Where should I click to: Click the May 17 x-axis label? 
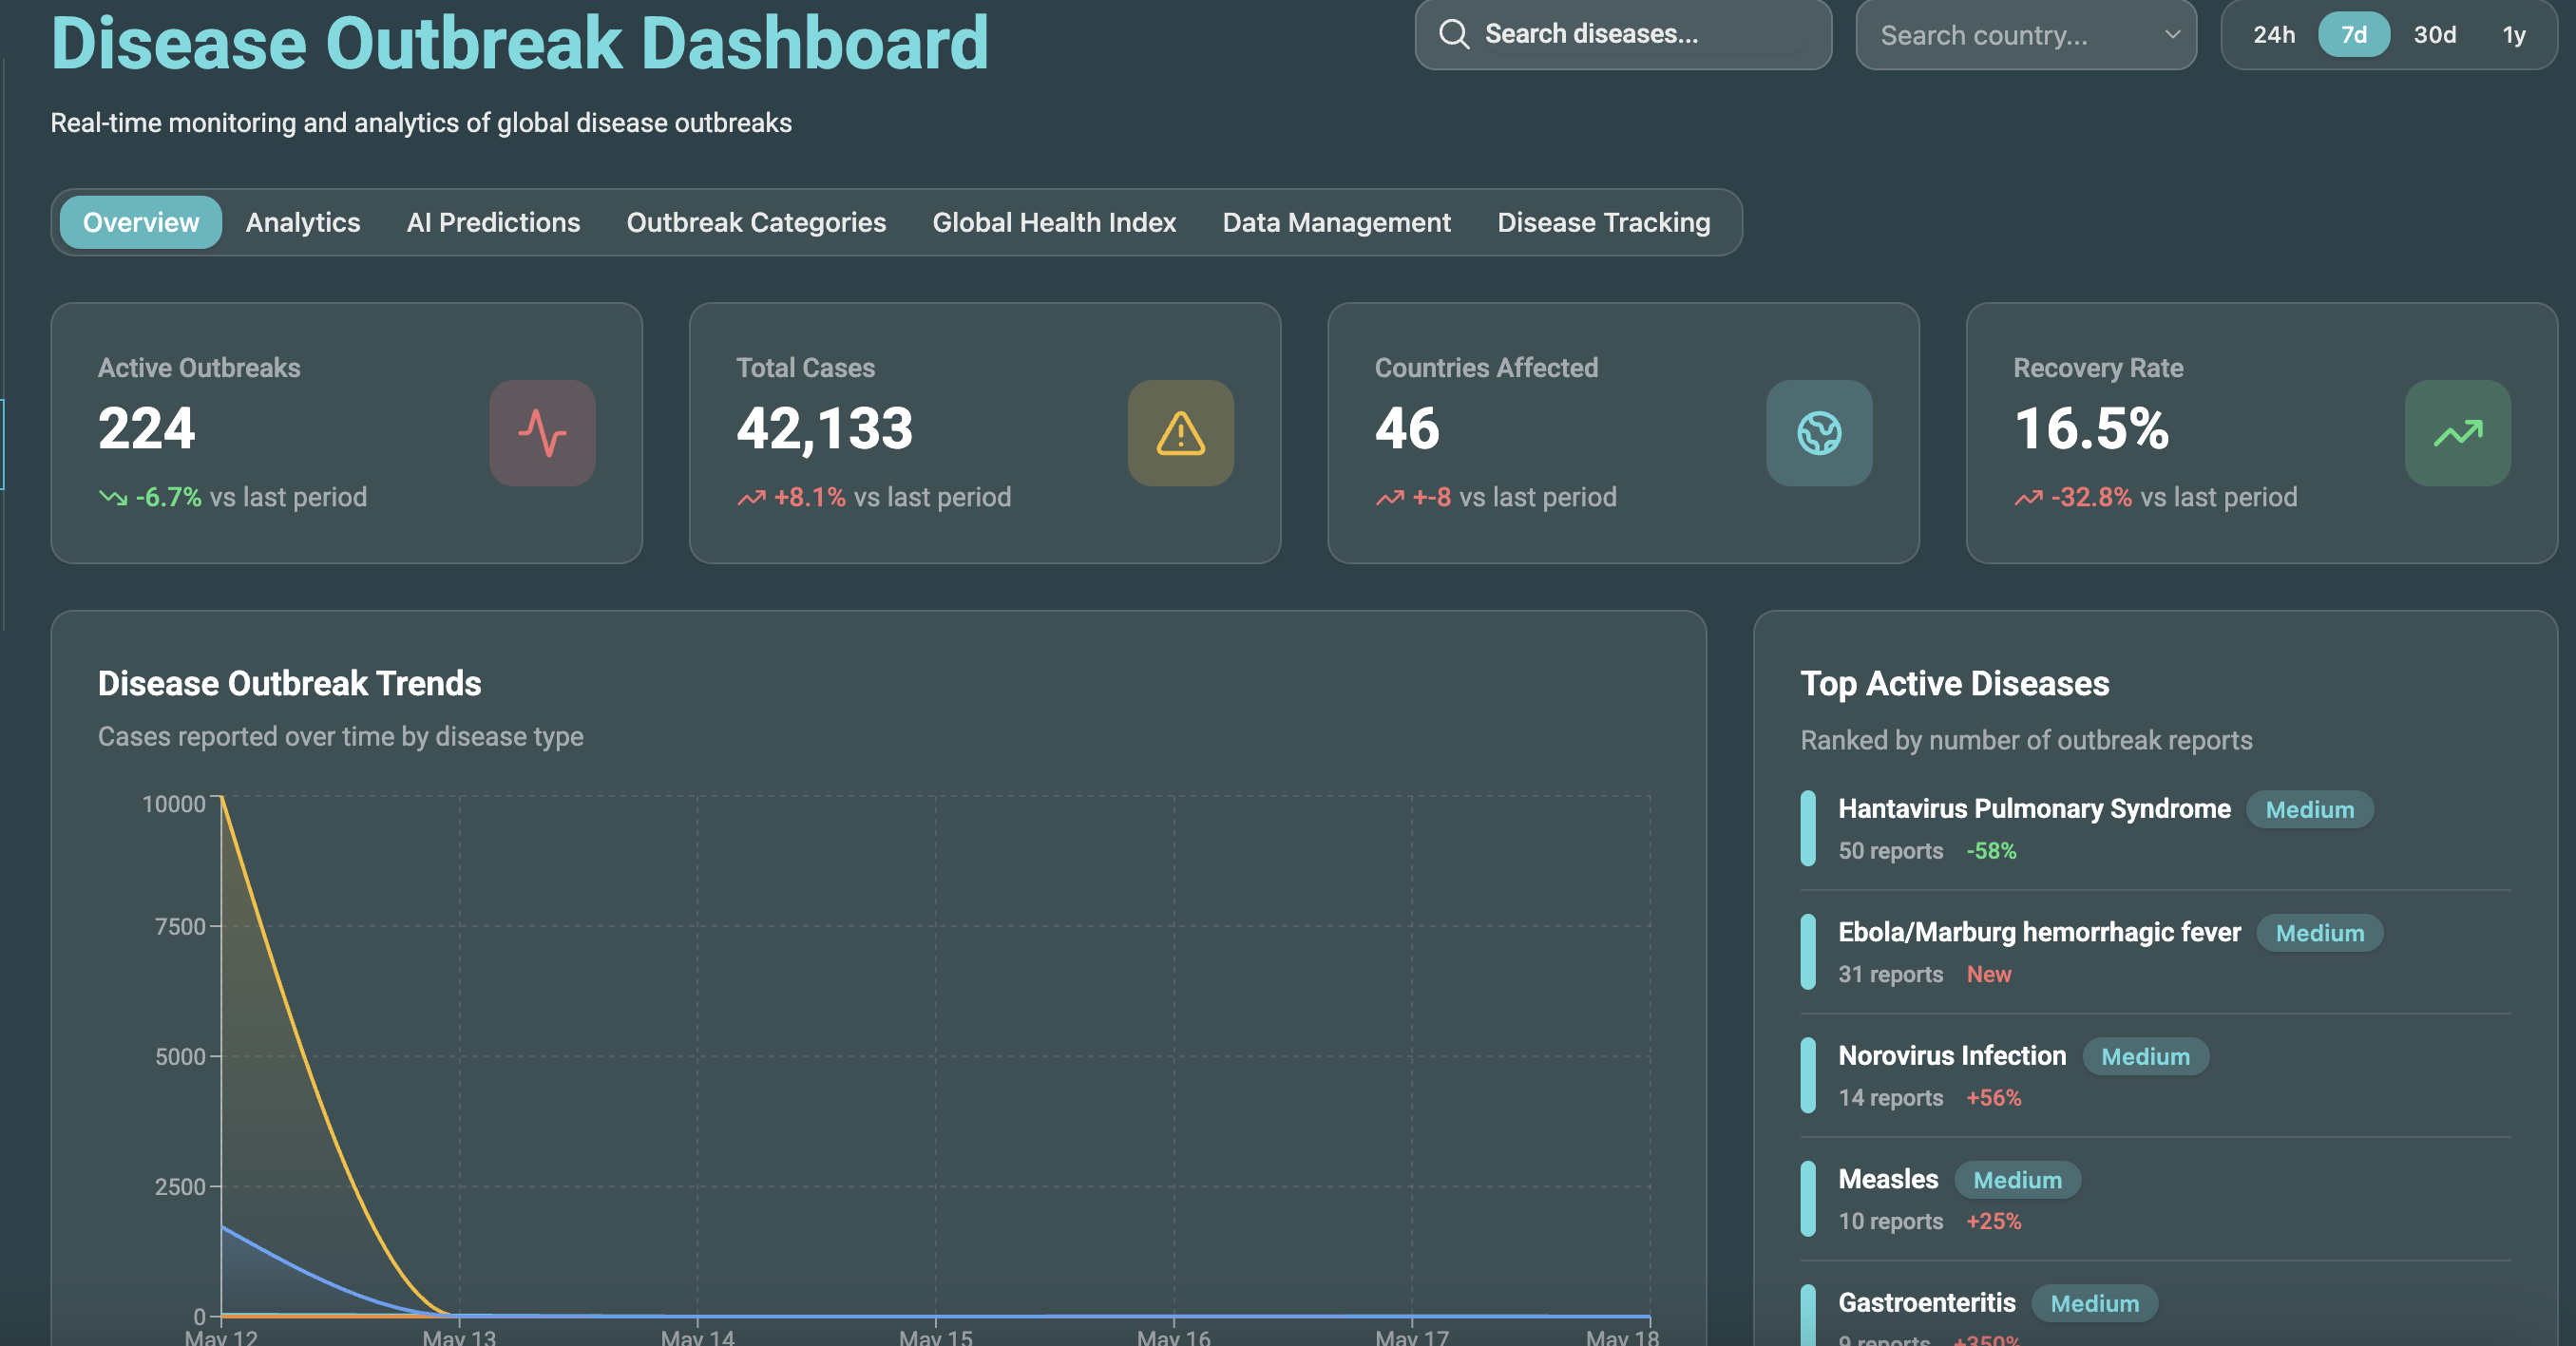pyautogui.click(x=1411, y=1337)
